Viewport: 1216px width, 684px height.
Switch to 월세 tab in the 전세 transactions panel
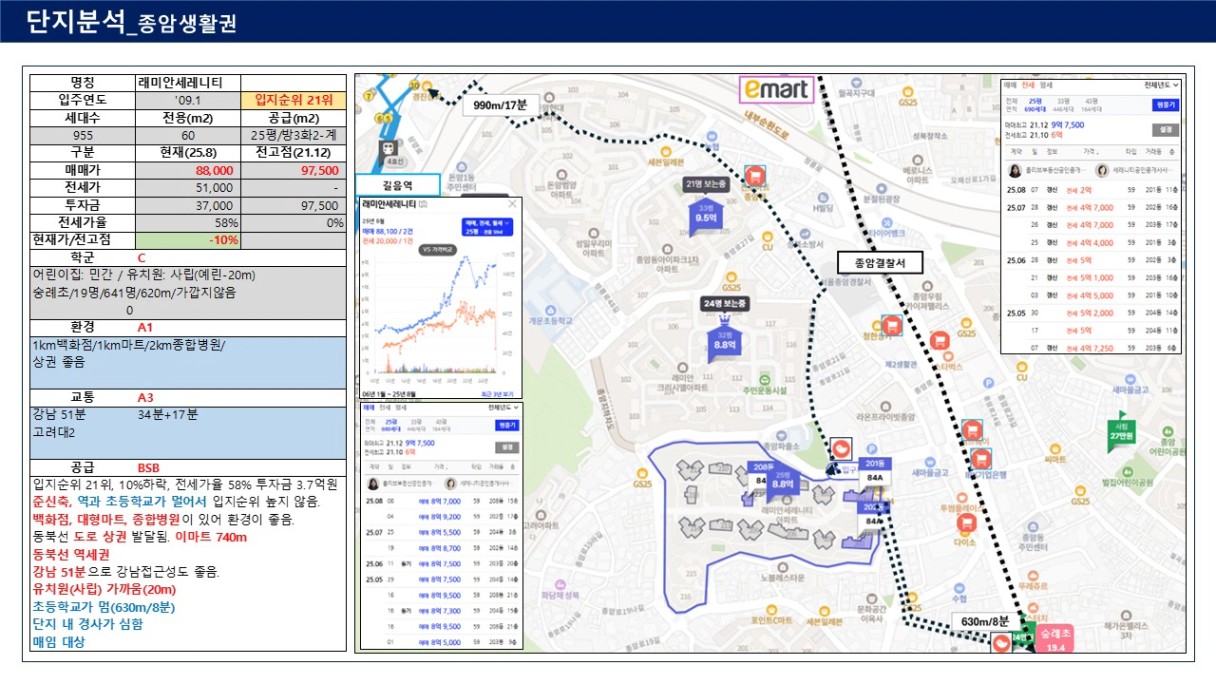click(1046, 86)
